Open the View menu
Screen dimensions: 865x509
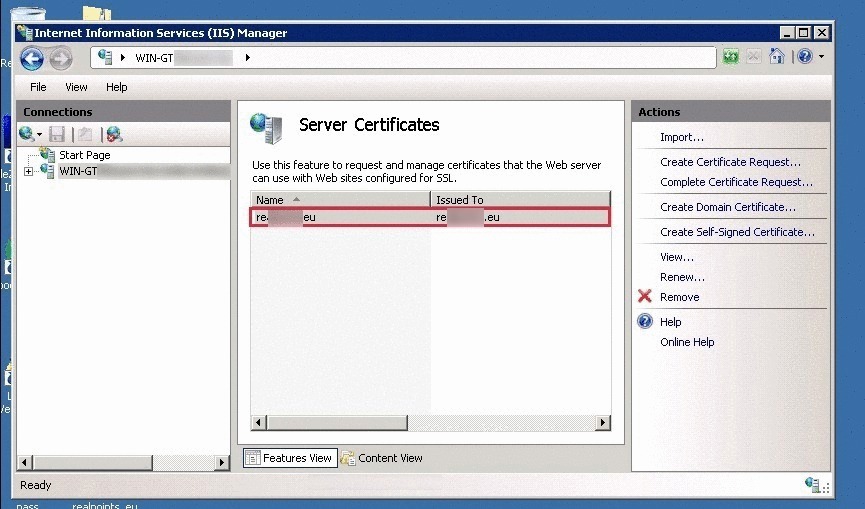coord(76,87)
